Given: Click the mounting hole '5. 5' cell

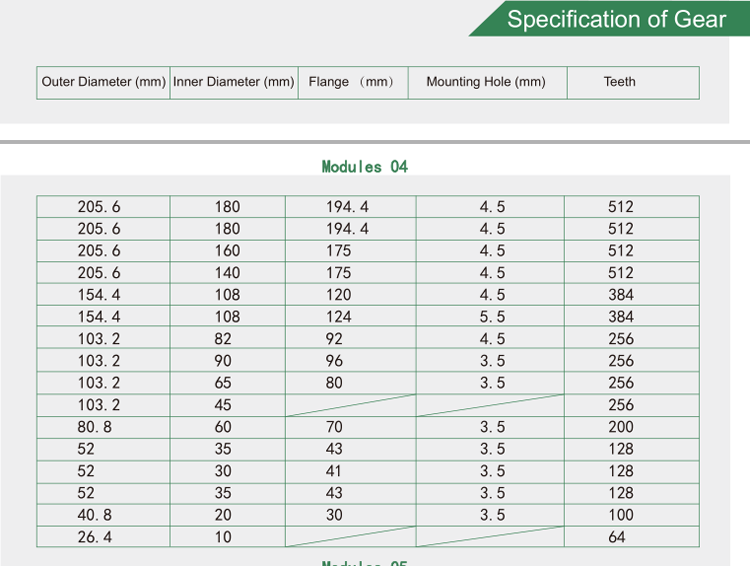Looking at the screenshot, I should [x=490, y=317].
